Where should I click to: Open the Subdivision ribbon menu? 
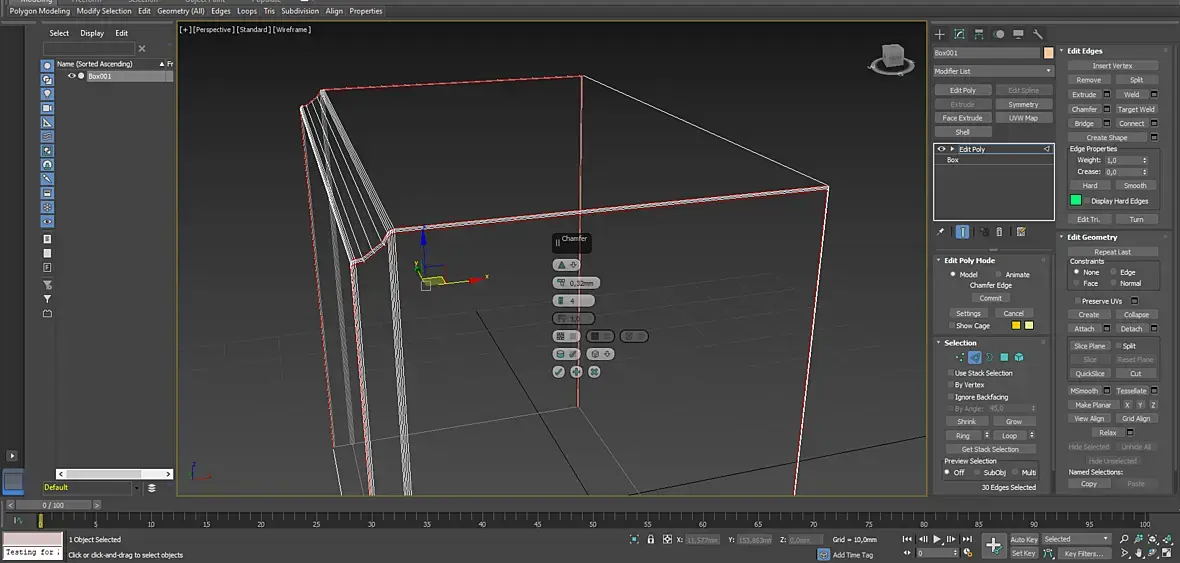click(300, 11)
